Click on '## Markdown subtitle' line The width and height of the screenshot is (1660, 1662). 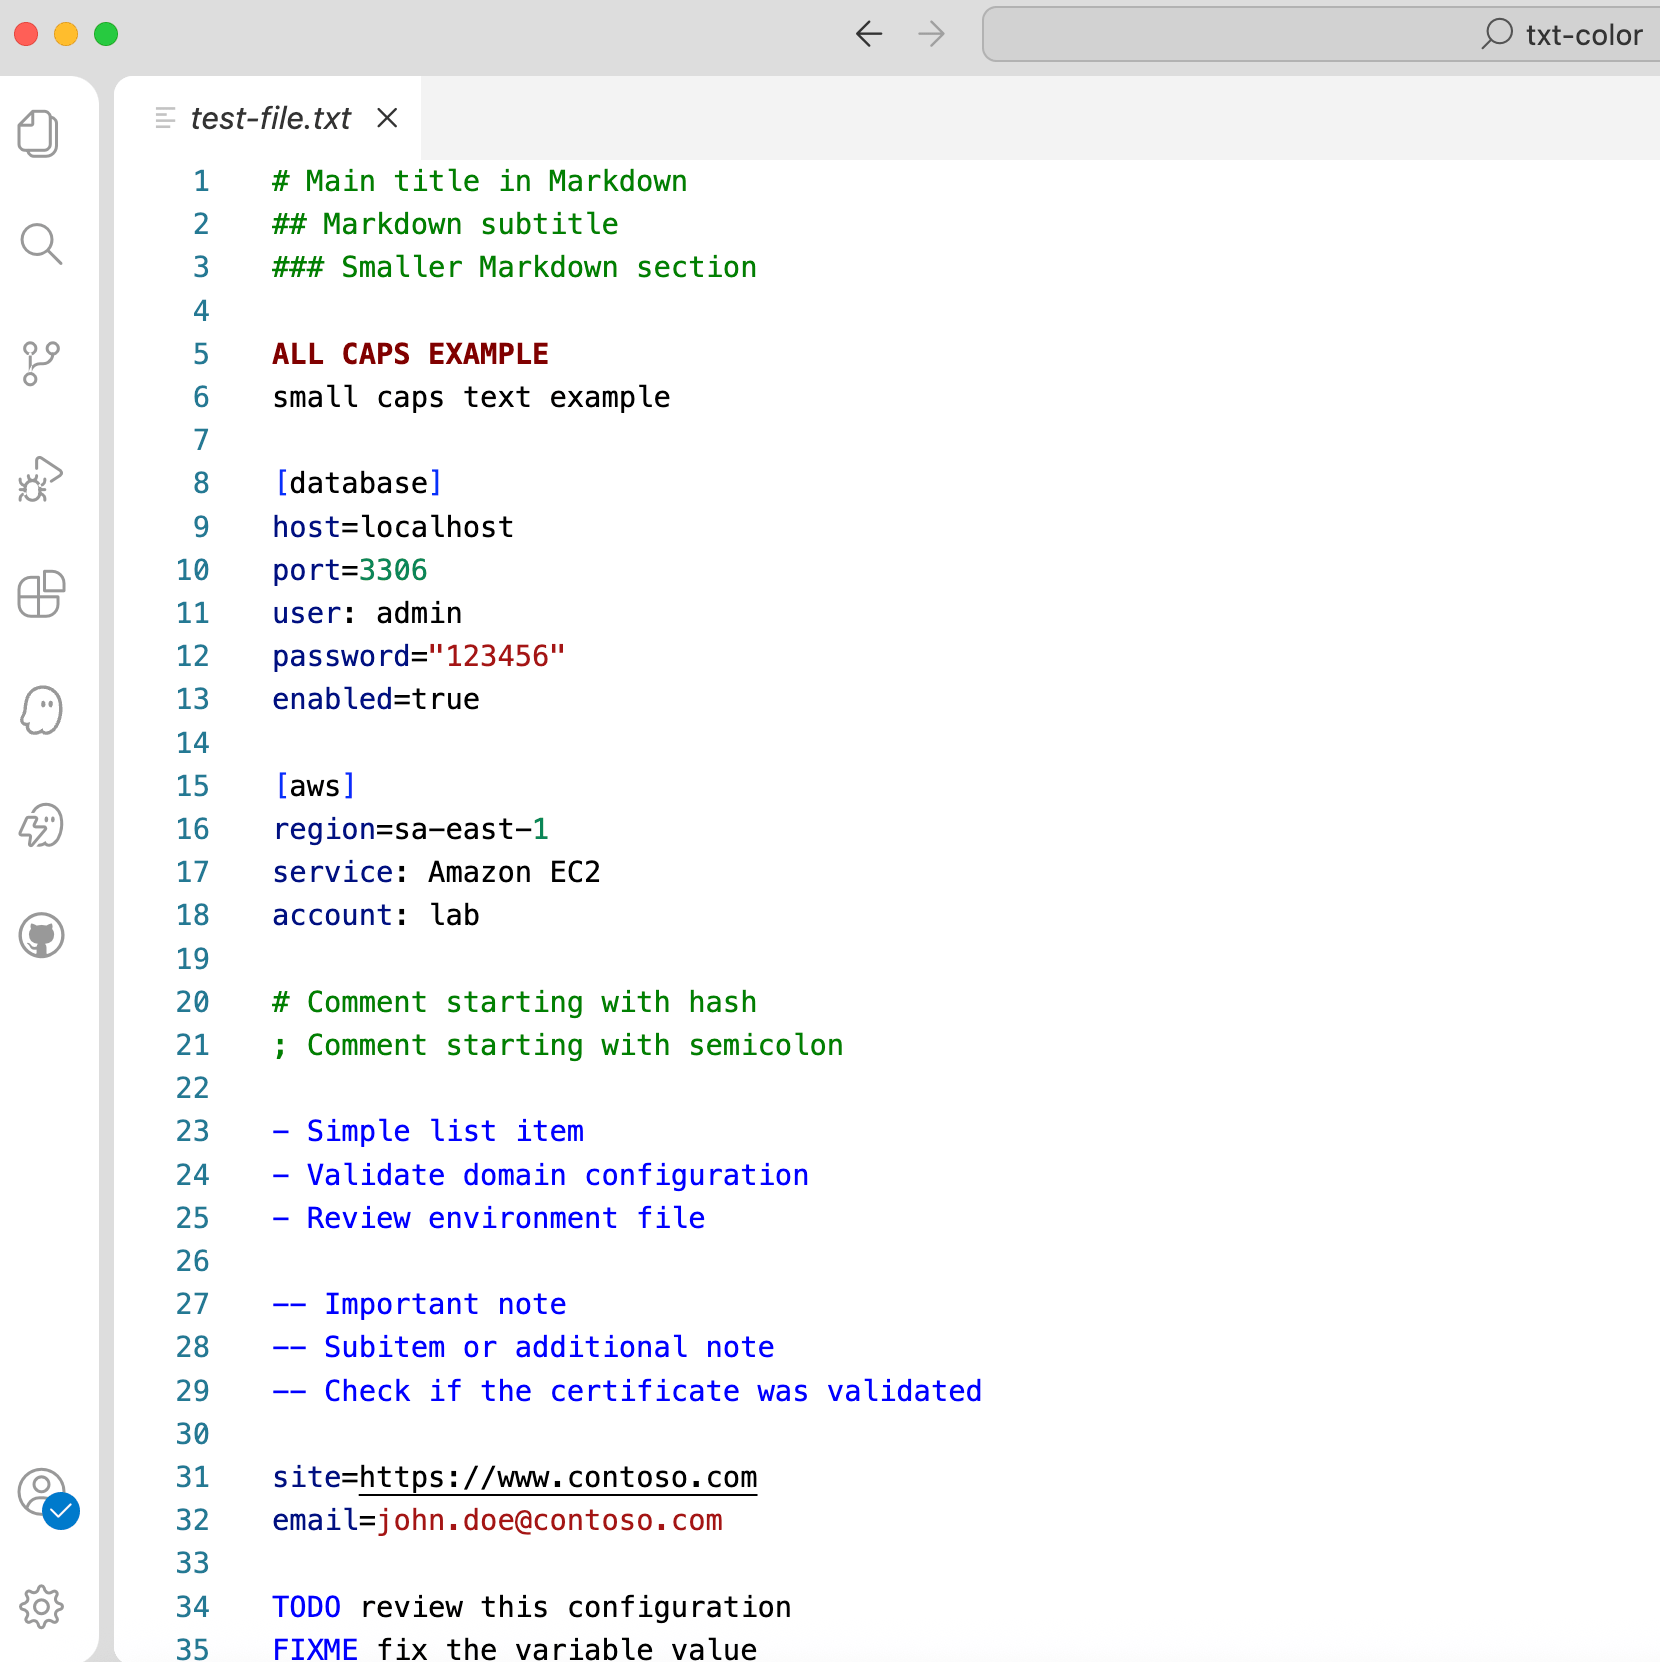(445, 224)
